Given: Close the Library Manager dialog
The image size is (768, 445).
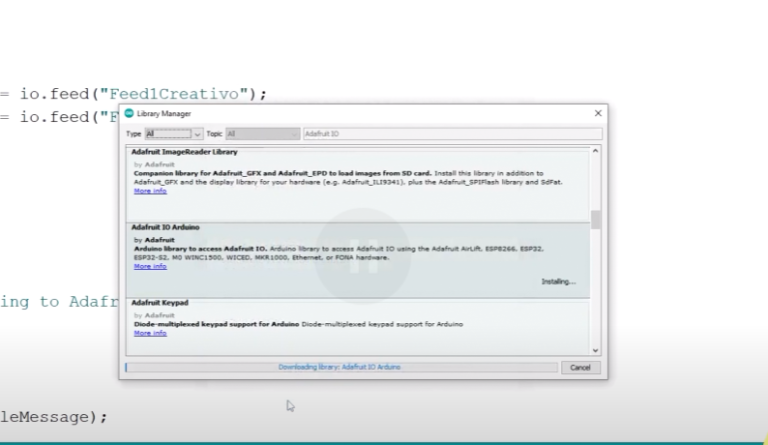Looking at the screenshot, I should [x=598, y=114].
